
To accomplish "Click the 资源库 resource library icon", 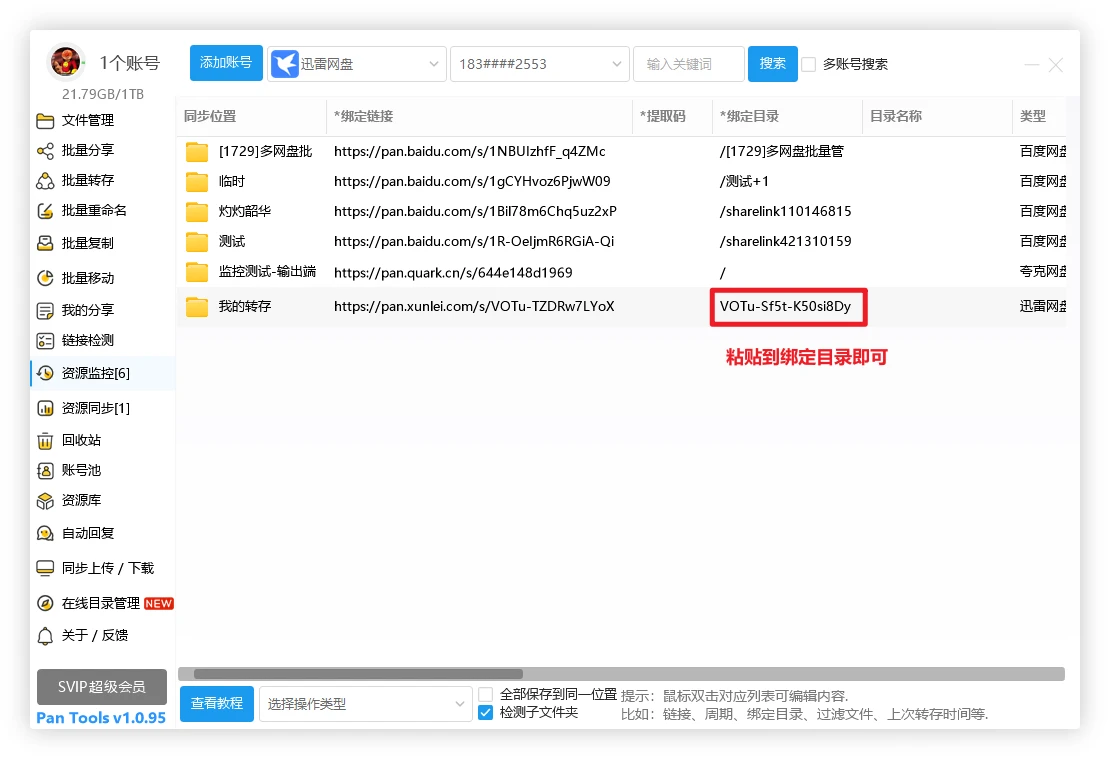I will click(45, 501).
